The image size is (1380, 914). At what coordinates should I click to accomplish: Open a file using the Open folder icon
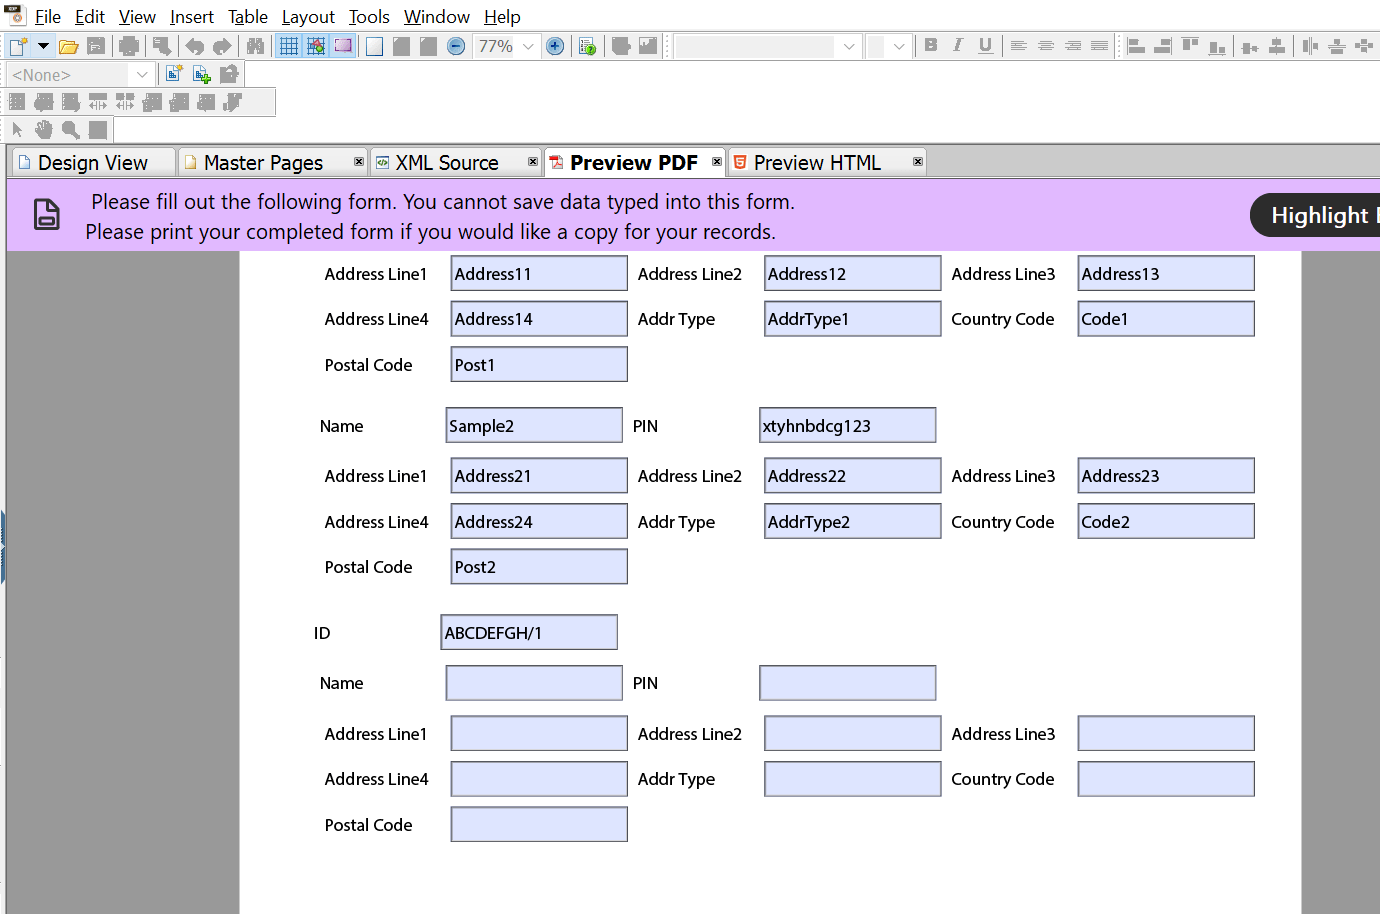pos(68,45)
